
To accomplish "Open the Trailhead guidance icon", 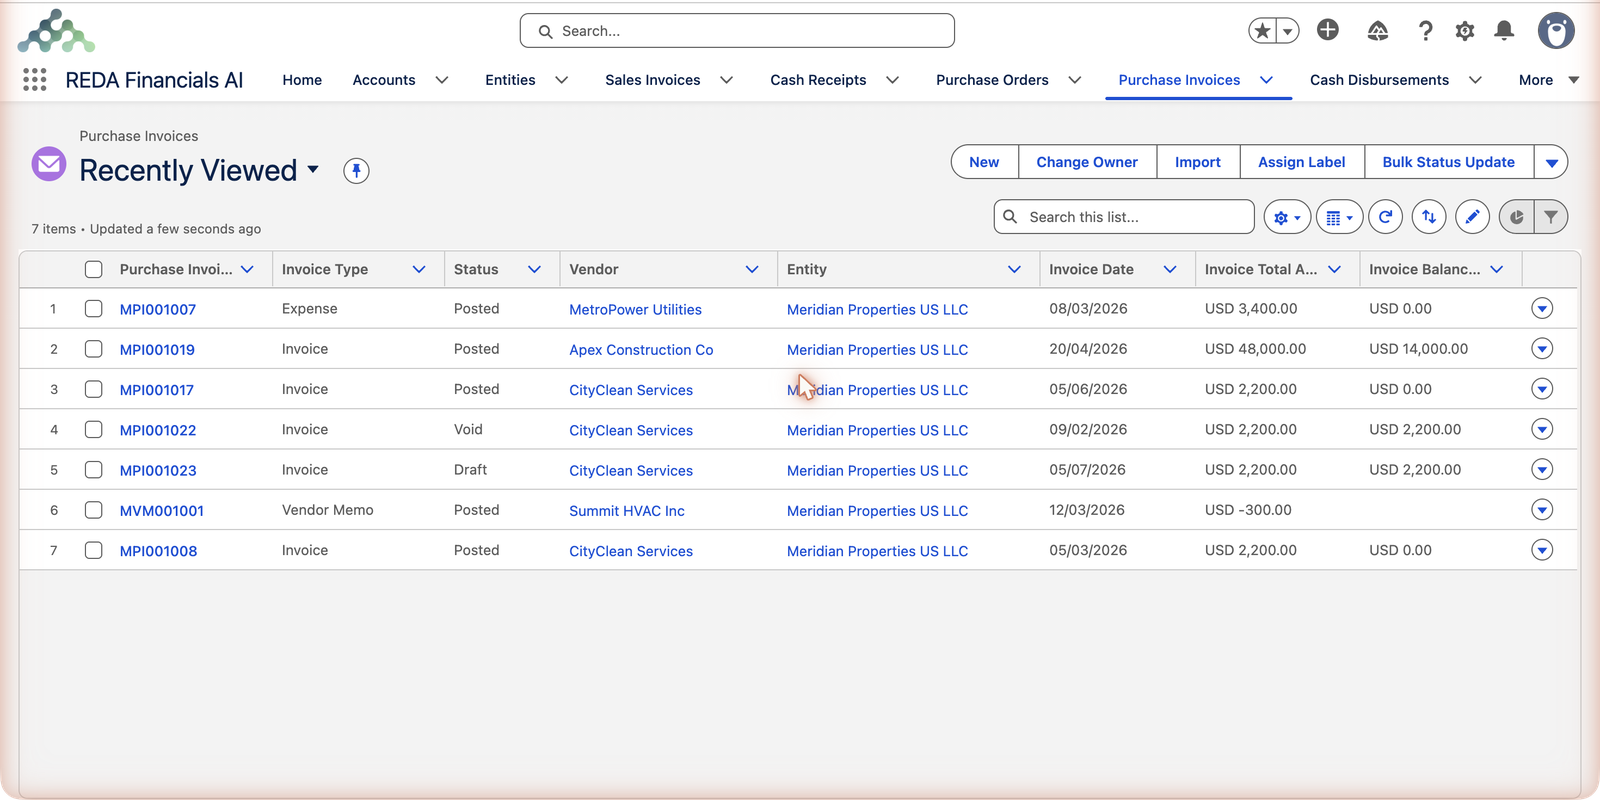I will (1378, 31).
